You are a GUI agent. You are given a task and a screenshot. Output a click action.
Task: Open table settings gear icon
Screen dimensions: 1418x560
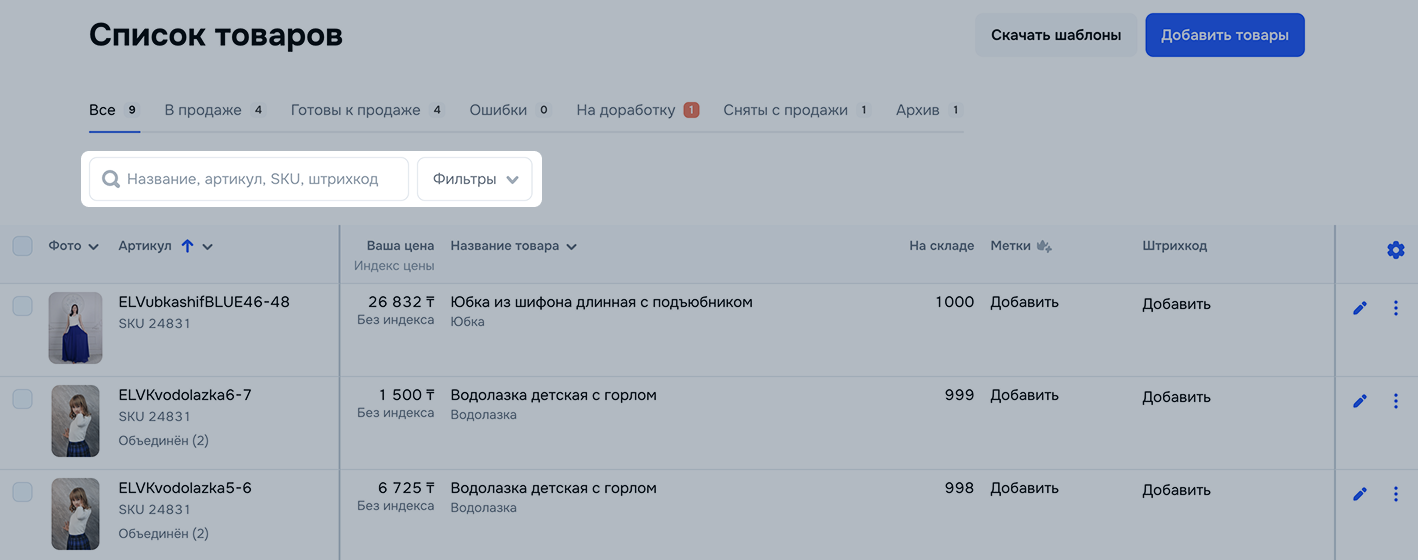[x=1396, y=250]
